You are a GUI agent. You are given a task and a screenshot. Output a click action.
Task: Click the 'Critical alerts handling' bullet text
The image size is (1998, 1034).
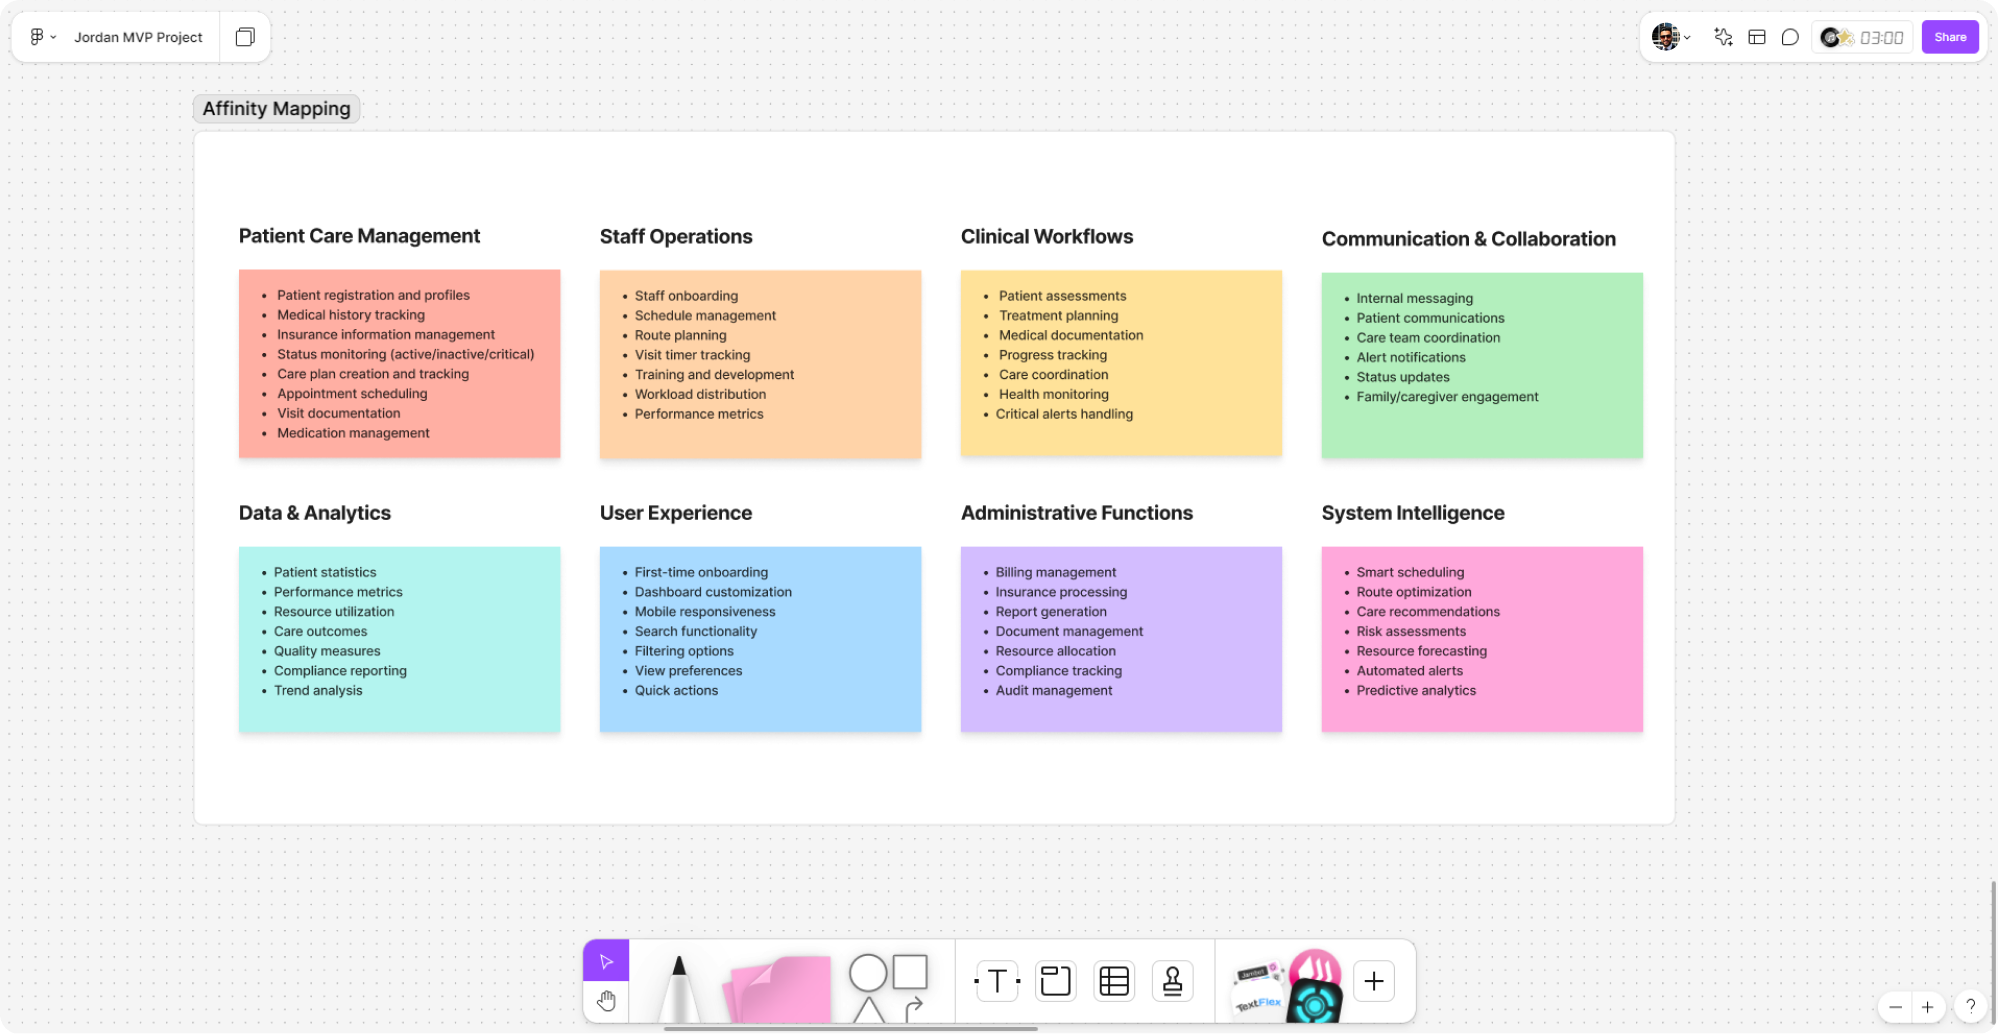click(1064, 414)
